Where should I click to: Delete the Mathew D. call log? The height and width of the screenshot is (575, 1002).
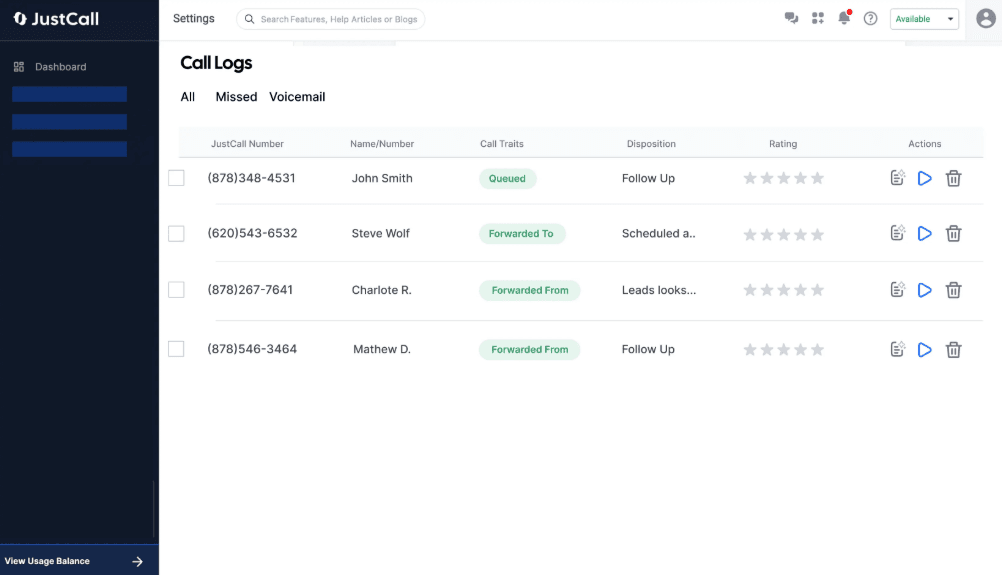click(953, 349)
